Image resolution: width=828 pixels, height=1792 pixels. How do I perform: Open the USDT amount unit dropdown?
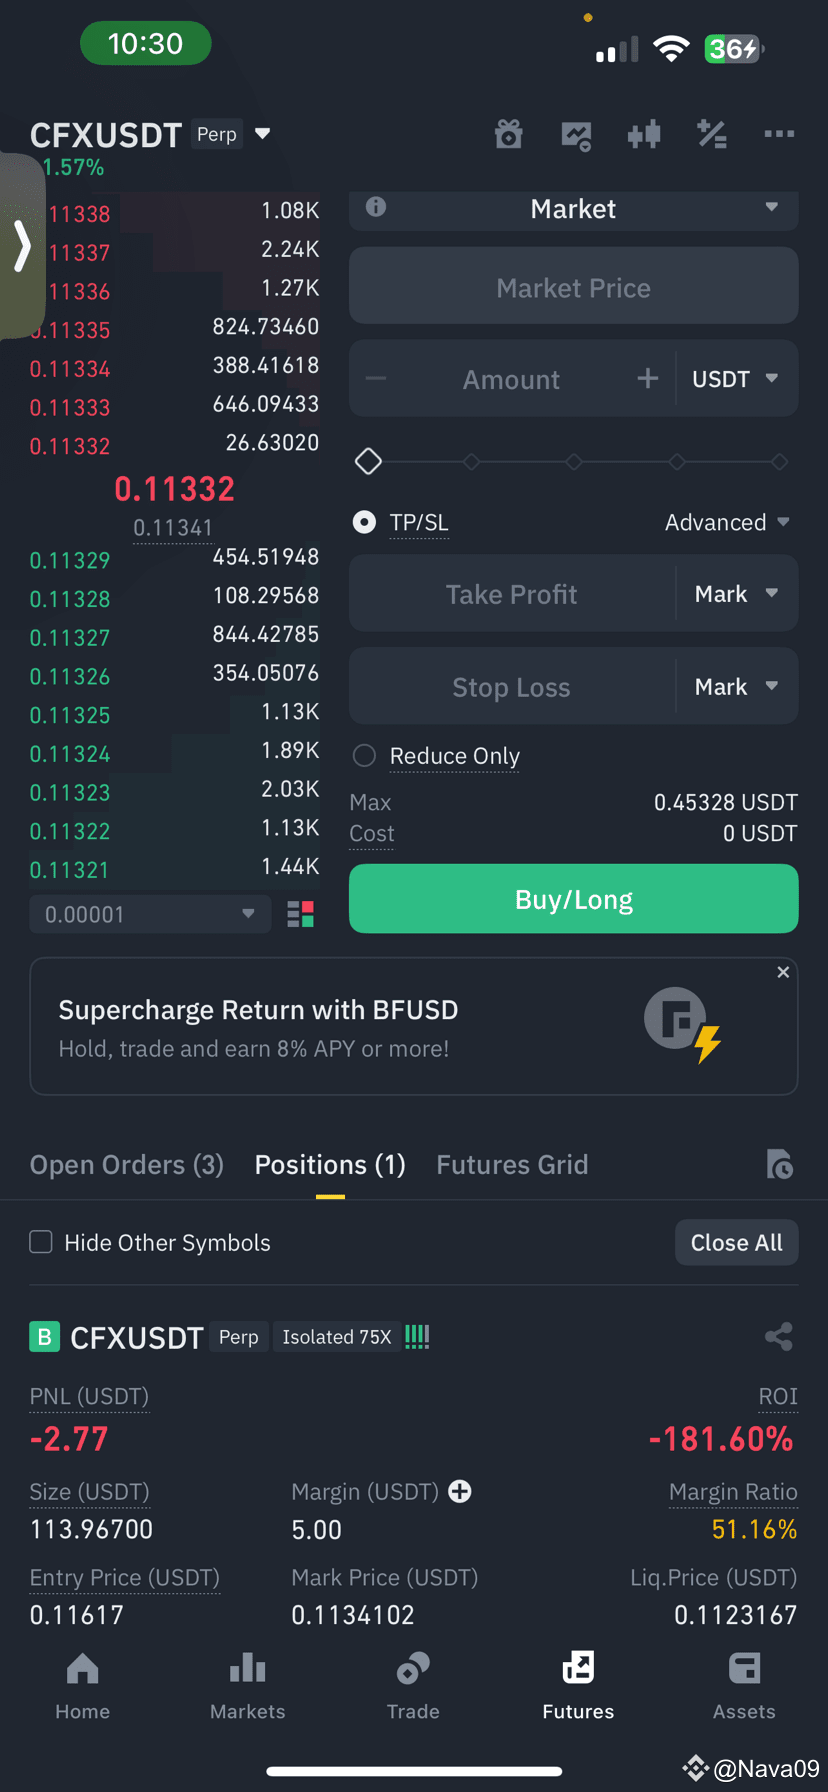tap(736, 379)
